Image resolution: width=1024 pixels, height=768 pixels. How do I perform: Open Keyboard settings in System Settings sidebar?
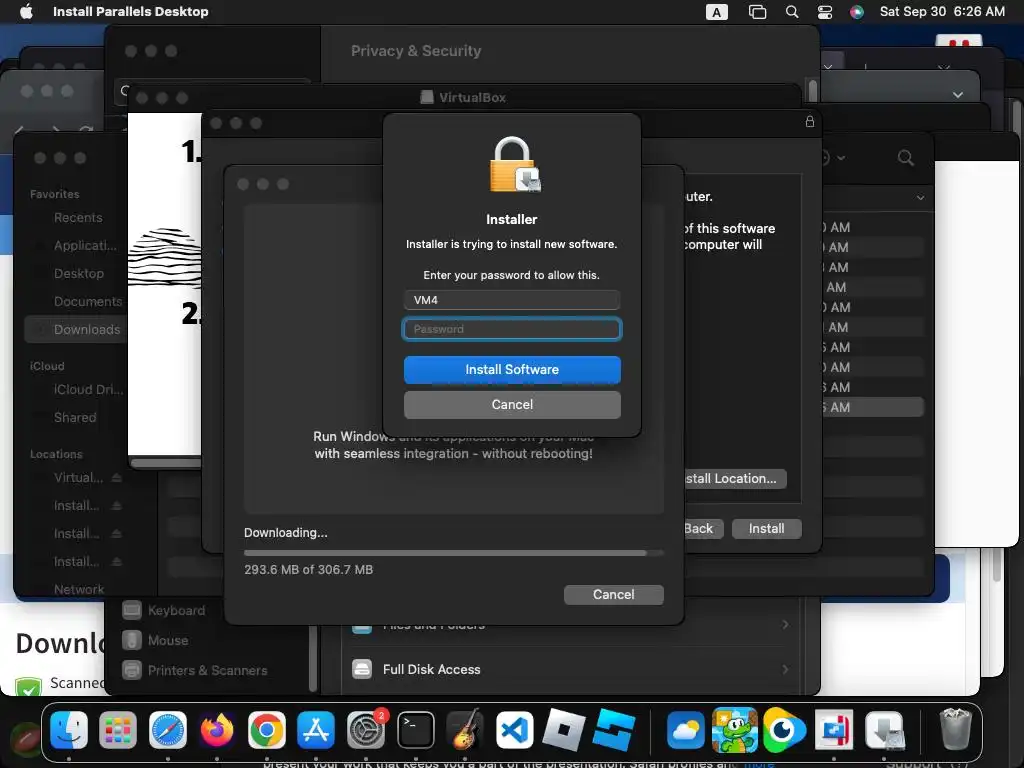(163, 611)
